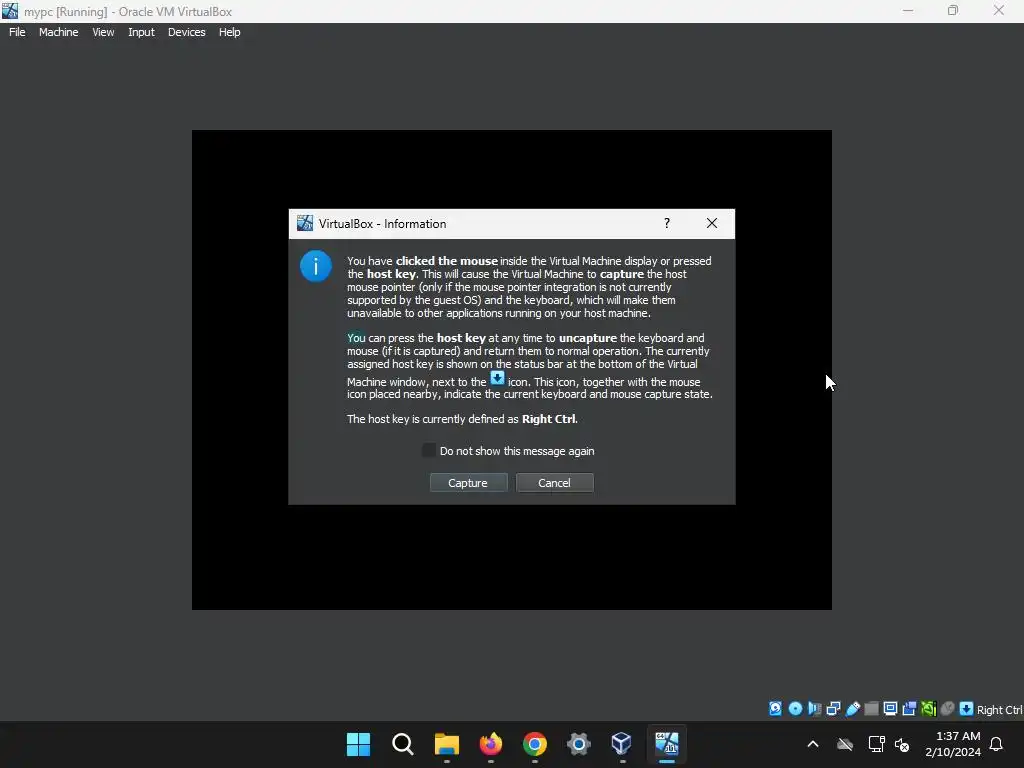The width and height of the screenshot is (1024, 768).
Task: Restore down the VirtualBox VM window
Action: coord(953,11)
